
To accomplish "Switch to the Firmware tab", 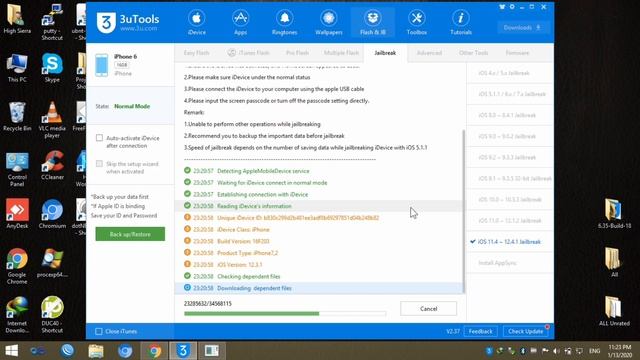I will (517, 53).
